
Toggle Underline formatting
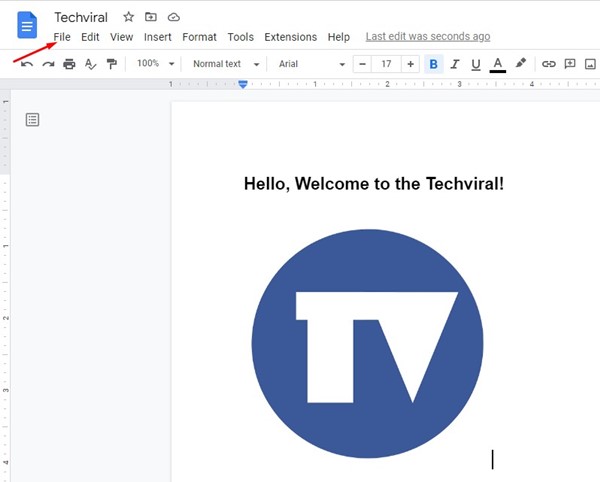[475, 64]
